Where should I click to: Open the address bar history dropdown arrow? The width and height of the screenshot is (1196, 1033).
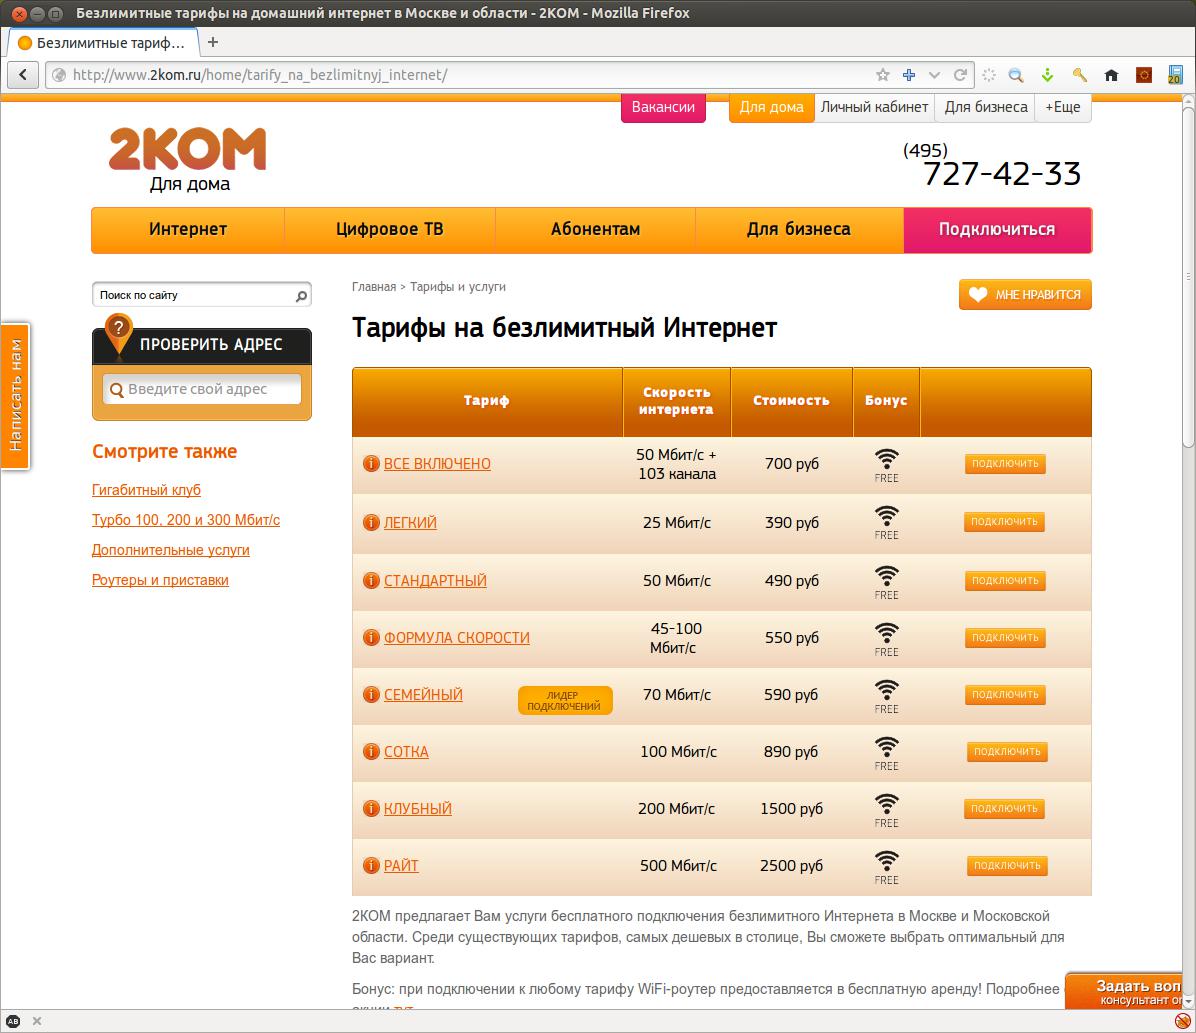click(x=934, y=75)
